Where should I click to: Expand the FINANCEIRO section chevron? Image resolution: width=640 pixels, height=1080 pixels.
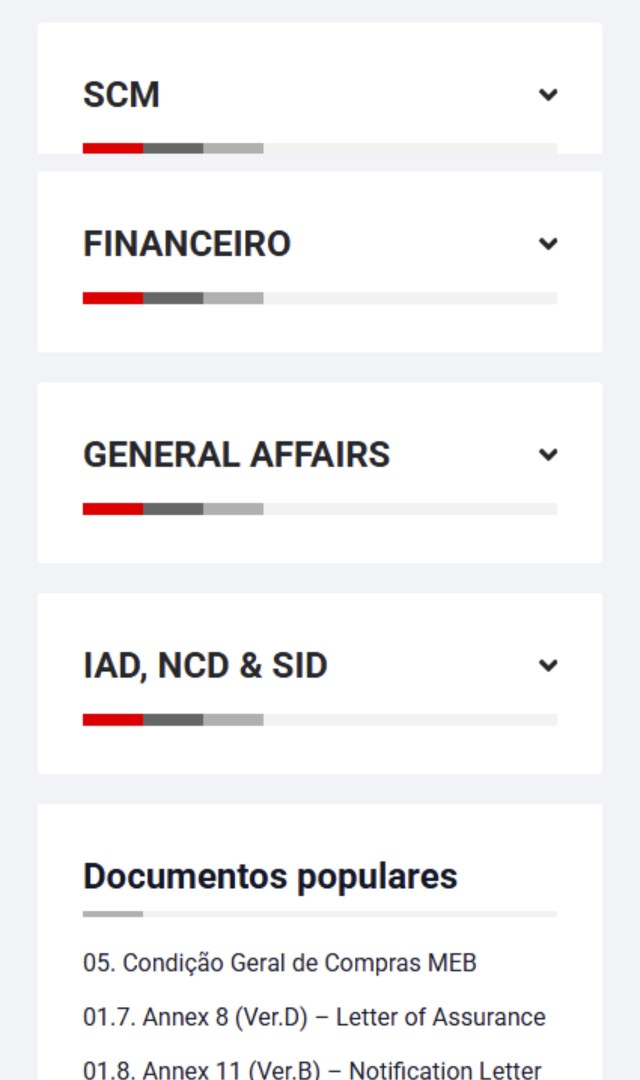point(547,244)
